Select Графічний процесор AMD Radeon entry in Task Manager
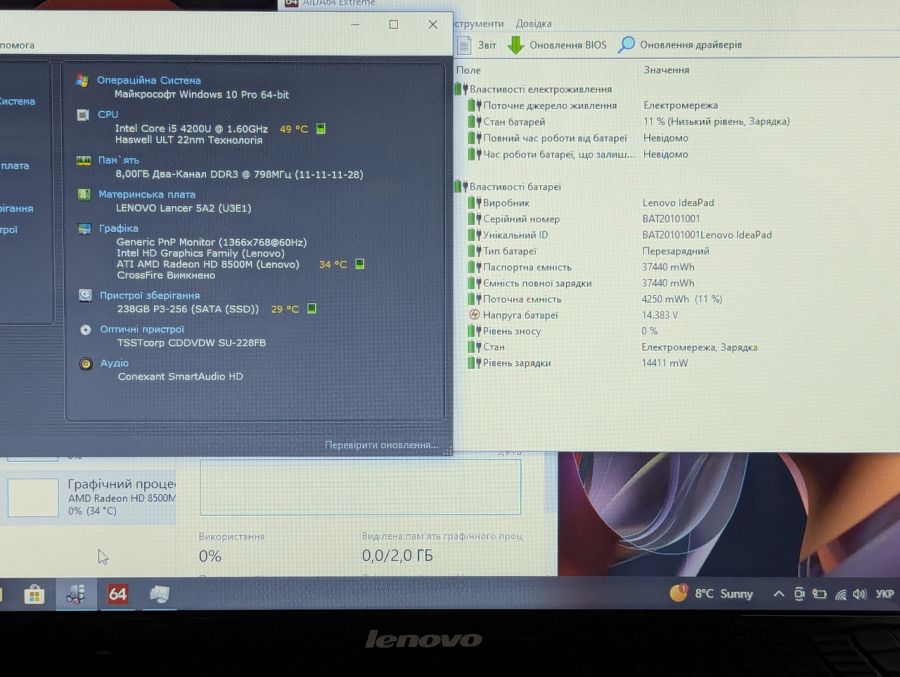Image resolution: width=900 pixels, height=677 pixels. (90, 497)
